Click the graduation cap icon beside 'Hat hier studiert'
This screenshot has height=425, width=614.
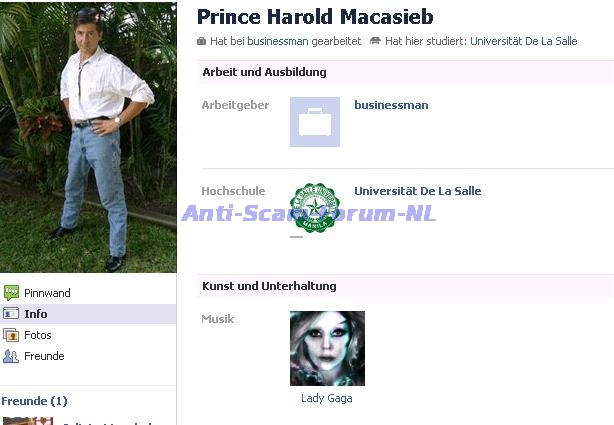pyautogui.click(x=375, y=41)
